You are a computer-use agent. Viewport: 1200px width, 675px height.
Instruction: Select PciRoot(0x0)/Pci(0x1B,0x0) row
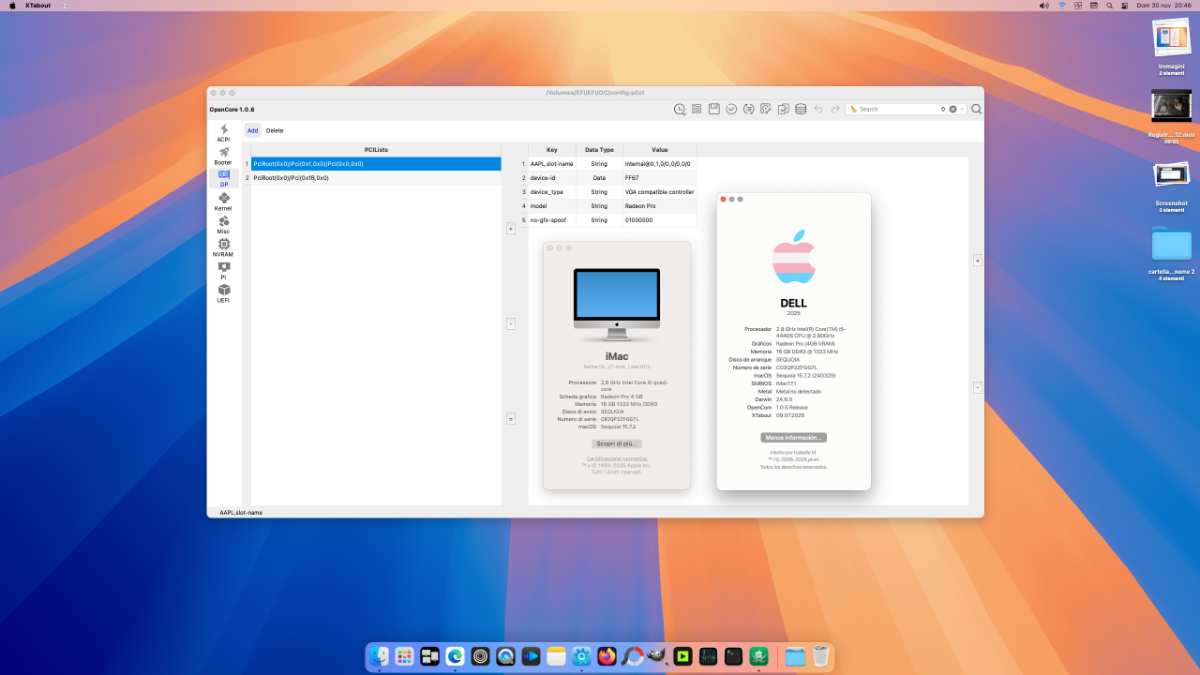coord(376,178)
